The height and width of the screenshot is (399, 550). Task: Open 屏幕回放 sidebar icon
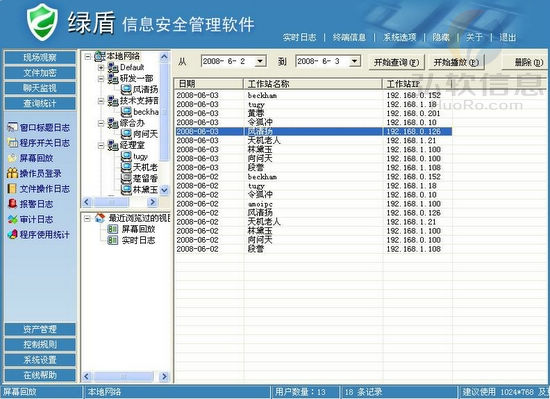tap(12, 158)
